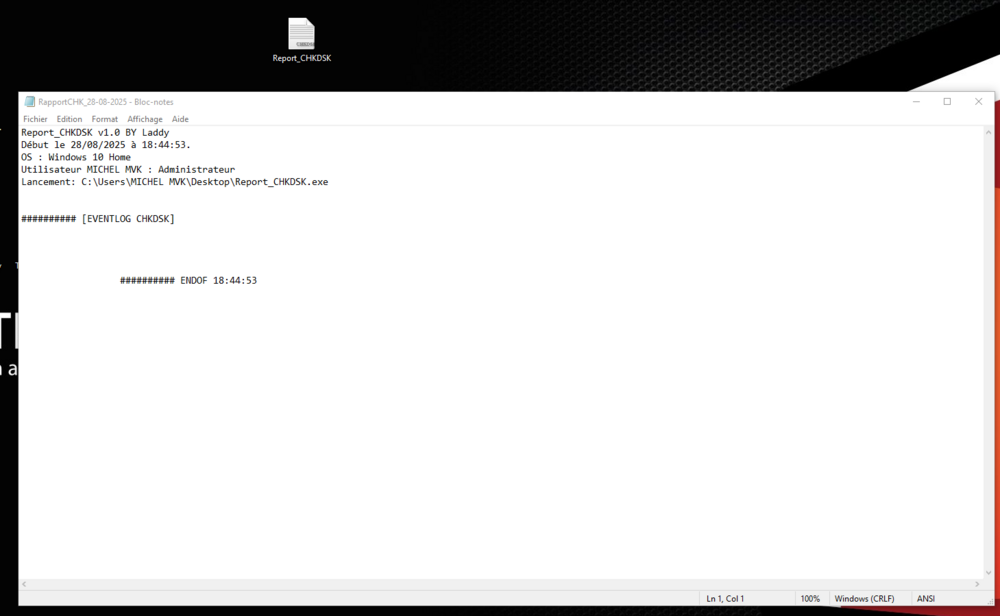
Task: Open the Affichage menu
Action: tap(145, 119)
